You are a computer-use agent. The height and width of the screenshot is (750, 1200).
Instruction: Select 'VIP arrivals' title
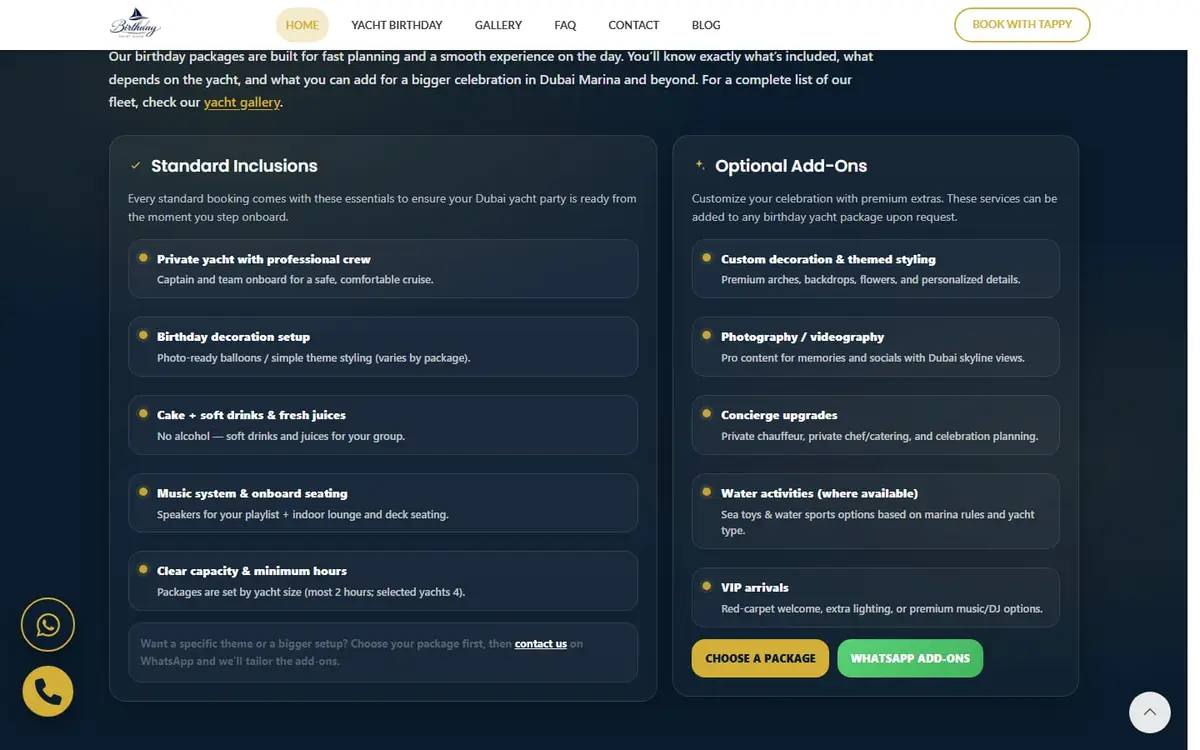coord(755,587)
